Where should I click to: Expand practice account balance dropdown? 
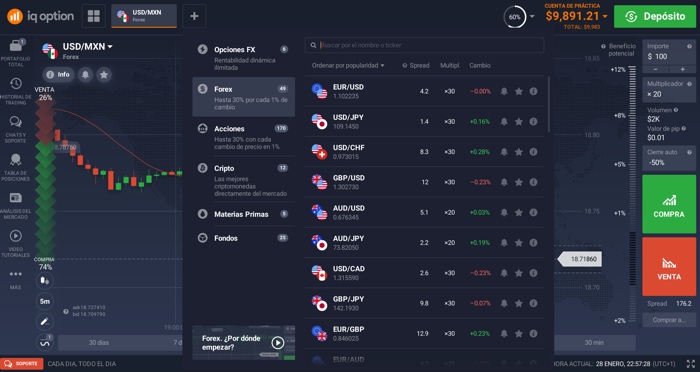pyautogui.click(x=605, y=17)
